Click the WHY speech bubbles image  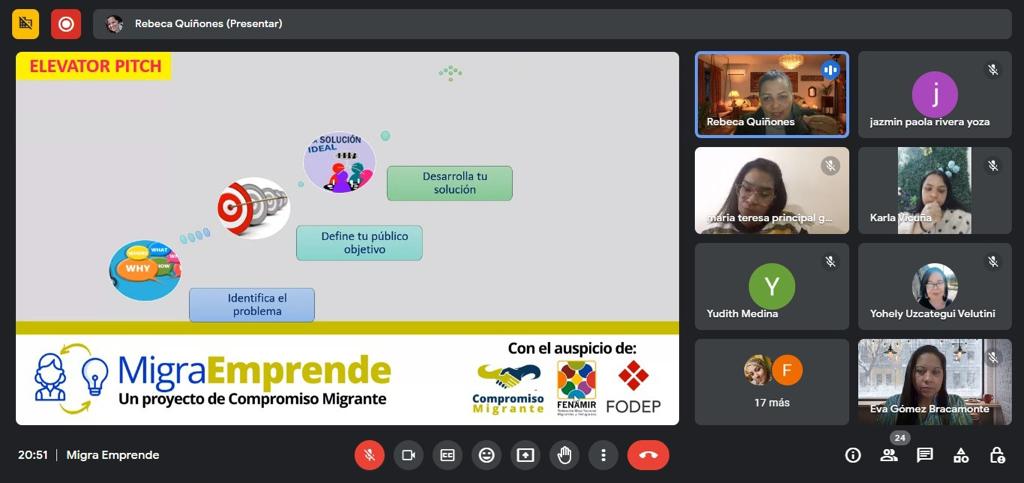pos(145,270)
